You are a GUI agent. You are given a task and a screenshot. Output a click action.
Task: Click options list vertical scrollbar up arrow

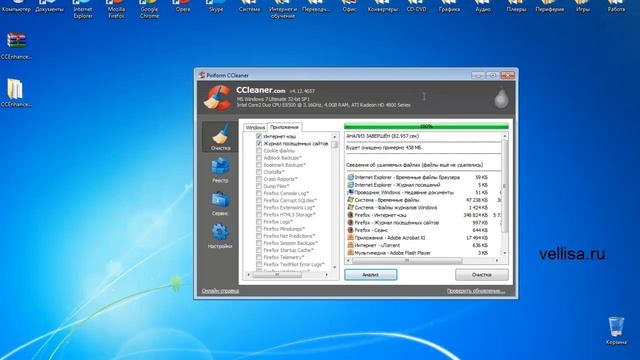pos(335,136)
